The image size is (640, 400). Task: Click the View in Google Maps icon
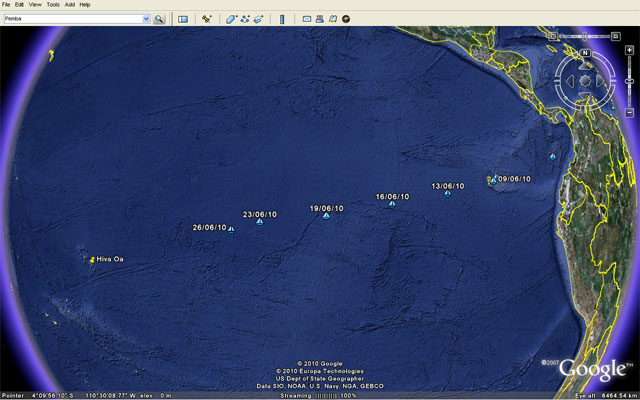click(x=333, y=19)
